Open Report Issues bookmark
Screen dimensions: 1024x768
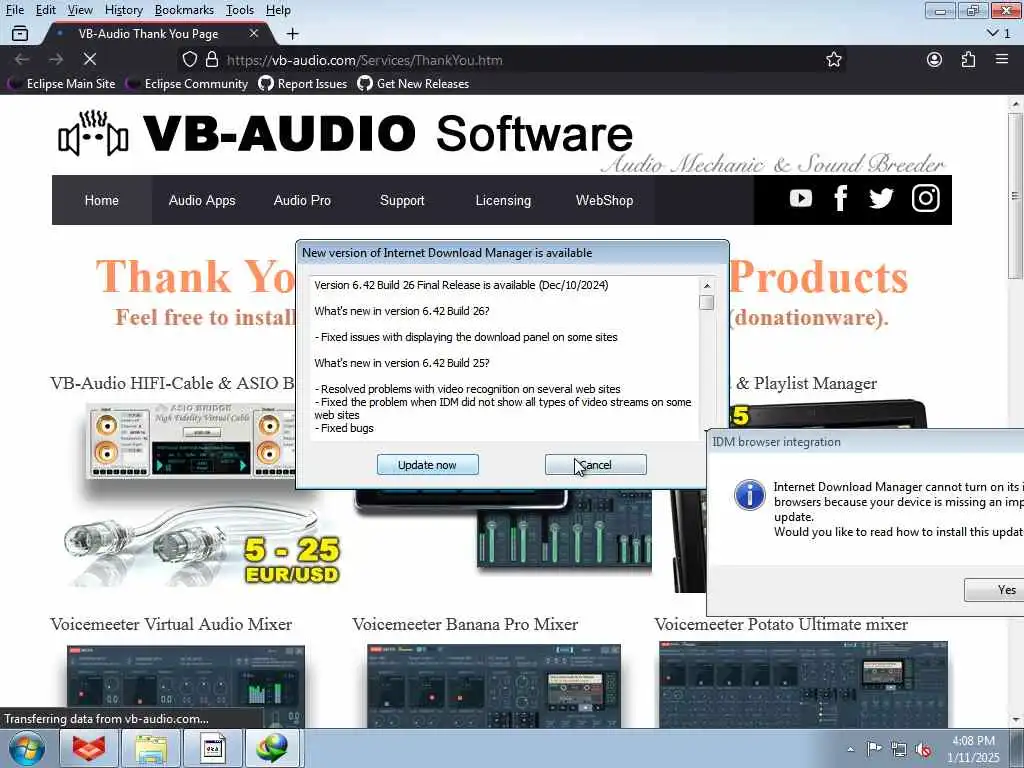click(x=303, y=84)
